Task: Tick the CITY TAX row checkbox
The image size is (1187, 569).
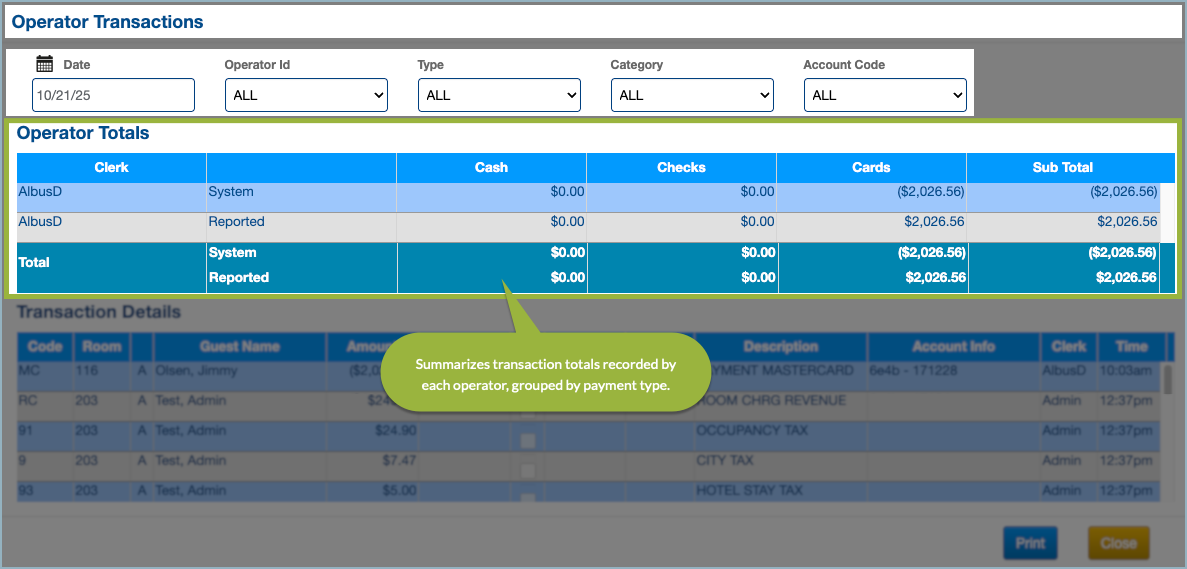Action: point(528,470)
